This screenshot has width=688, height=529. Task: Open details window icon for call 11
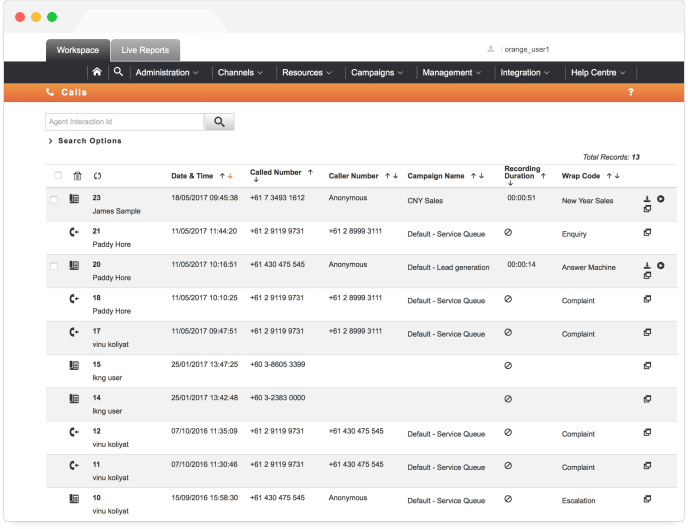click(647, 466)
